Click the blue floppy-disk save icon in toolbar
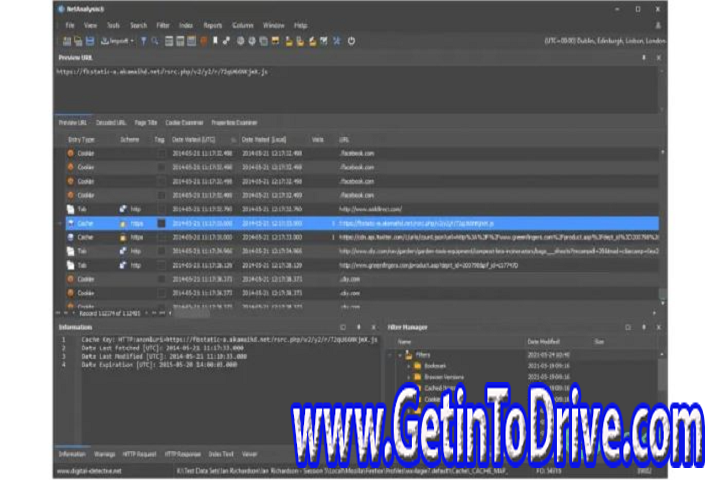720x480 pixels. [x=90, y=41]
